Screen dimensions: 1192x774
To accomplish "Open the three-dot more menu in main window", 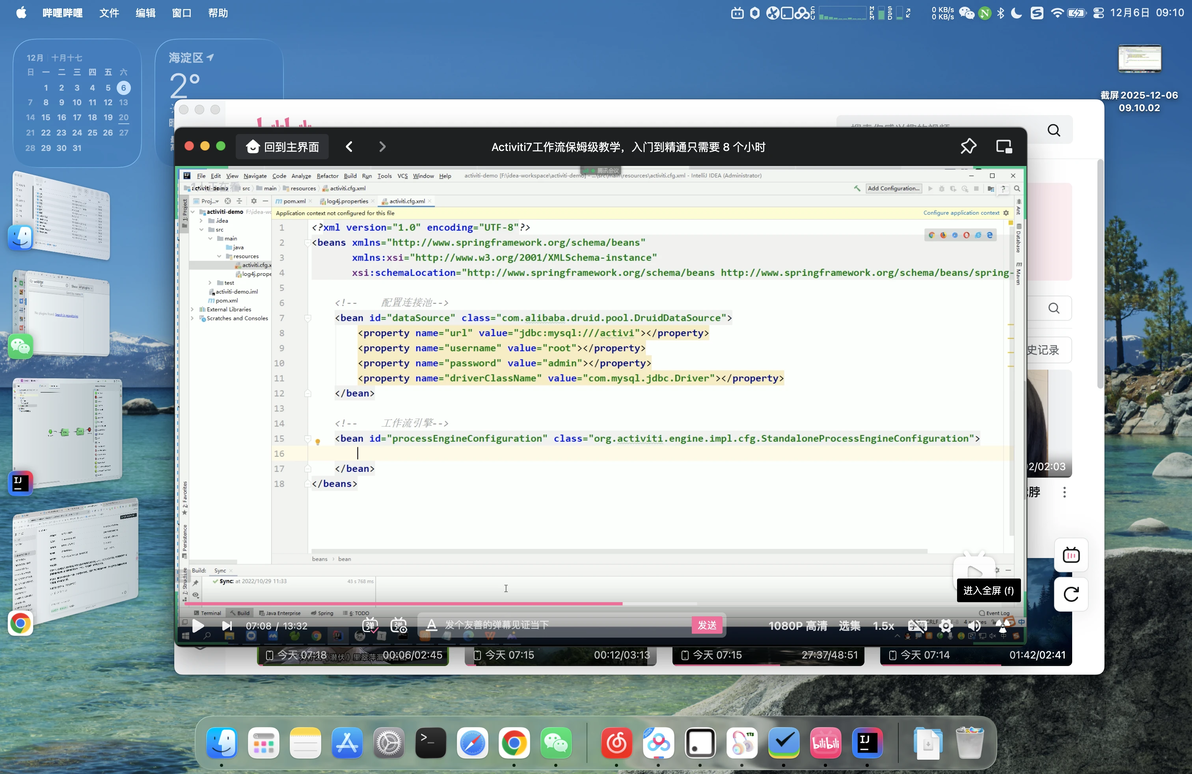I will tap(1064, 492).
